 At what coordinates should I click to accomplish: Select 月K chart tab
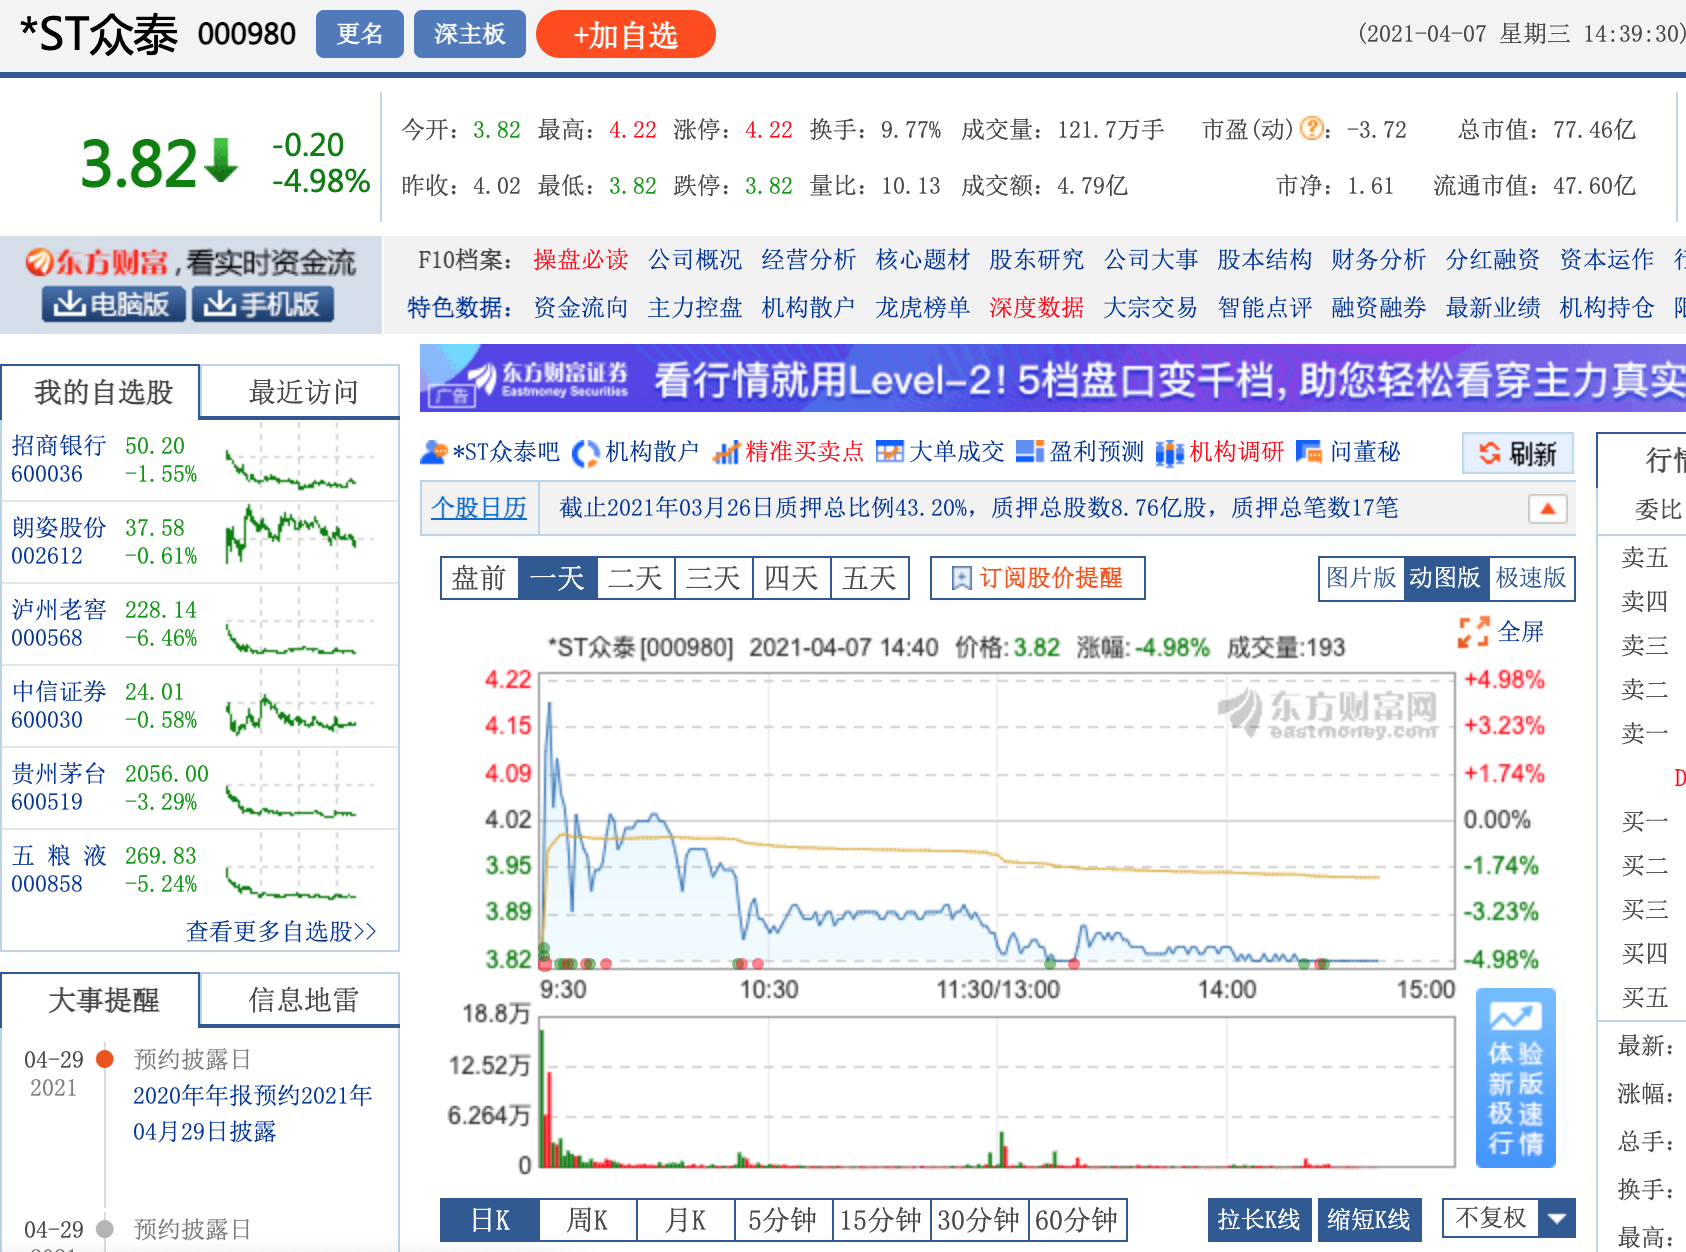click(686, 1220)
